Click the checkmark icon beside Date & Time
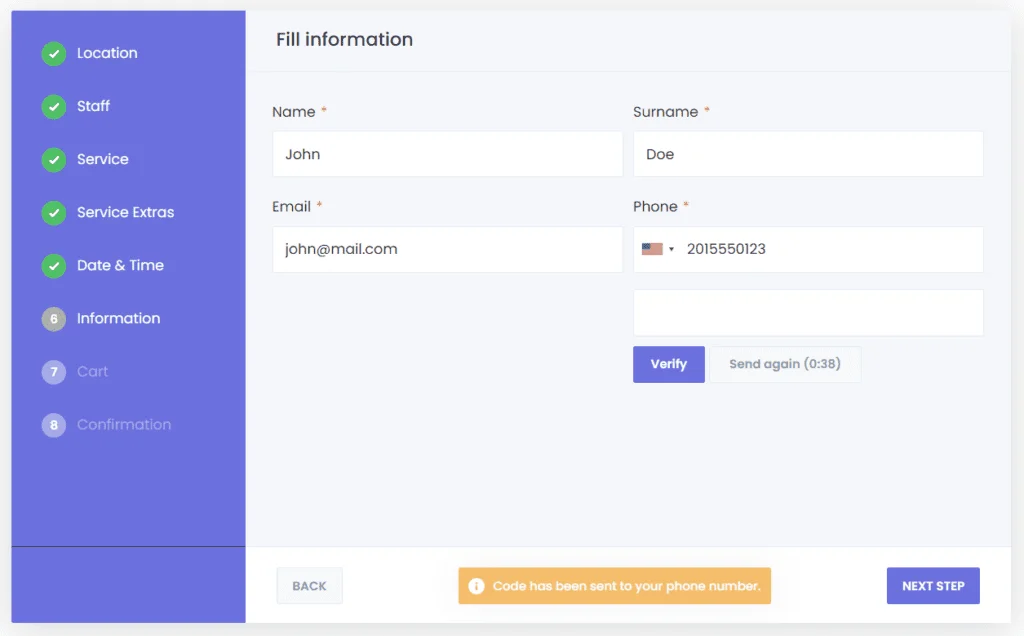 click(54, 266)
